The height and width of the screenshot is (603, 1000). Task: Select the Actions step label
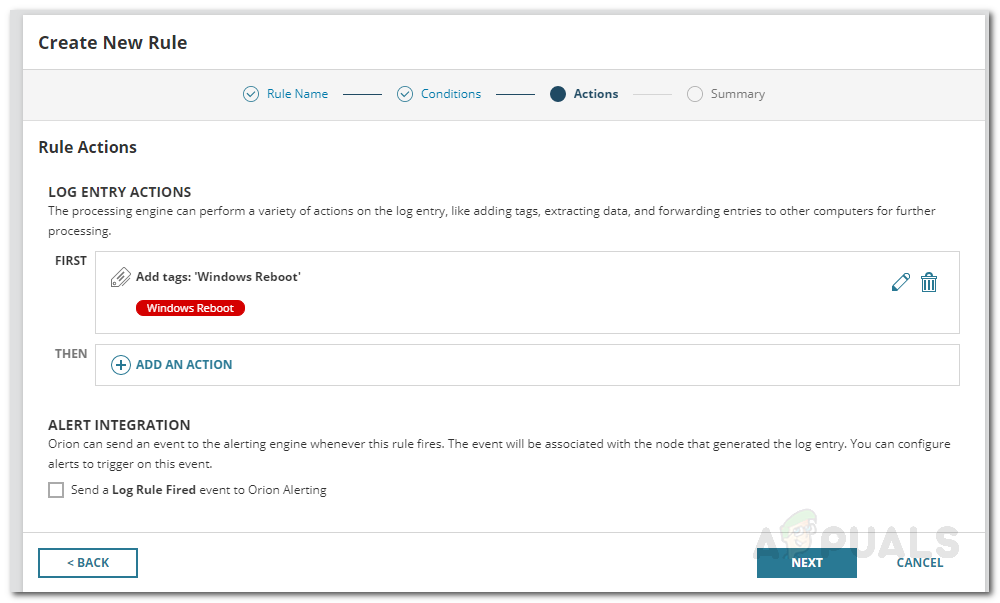[x=596, y=94]
